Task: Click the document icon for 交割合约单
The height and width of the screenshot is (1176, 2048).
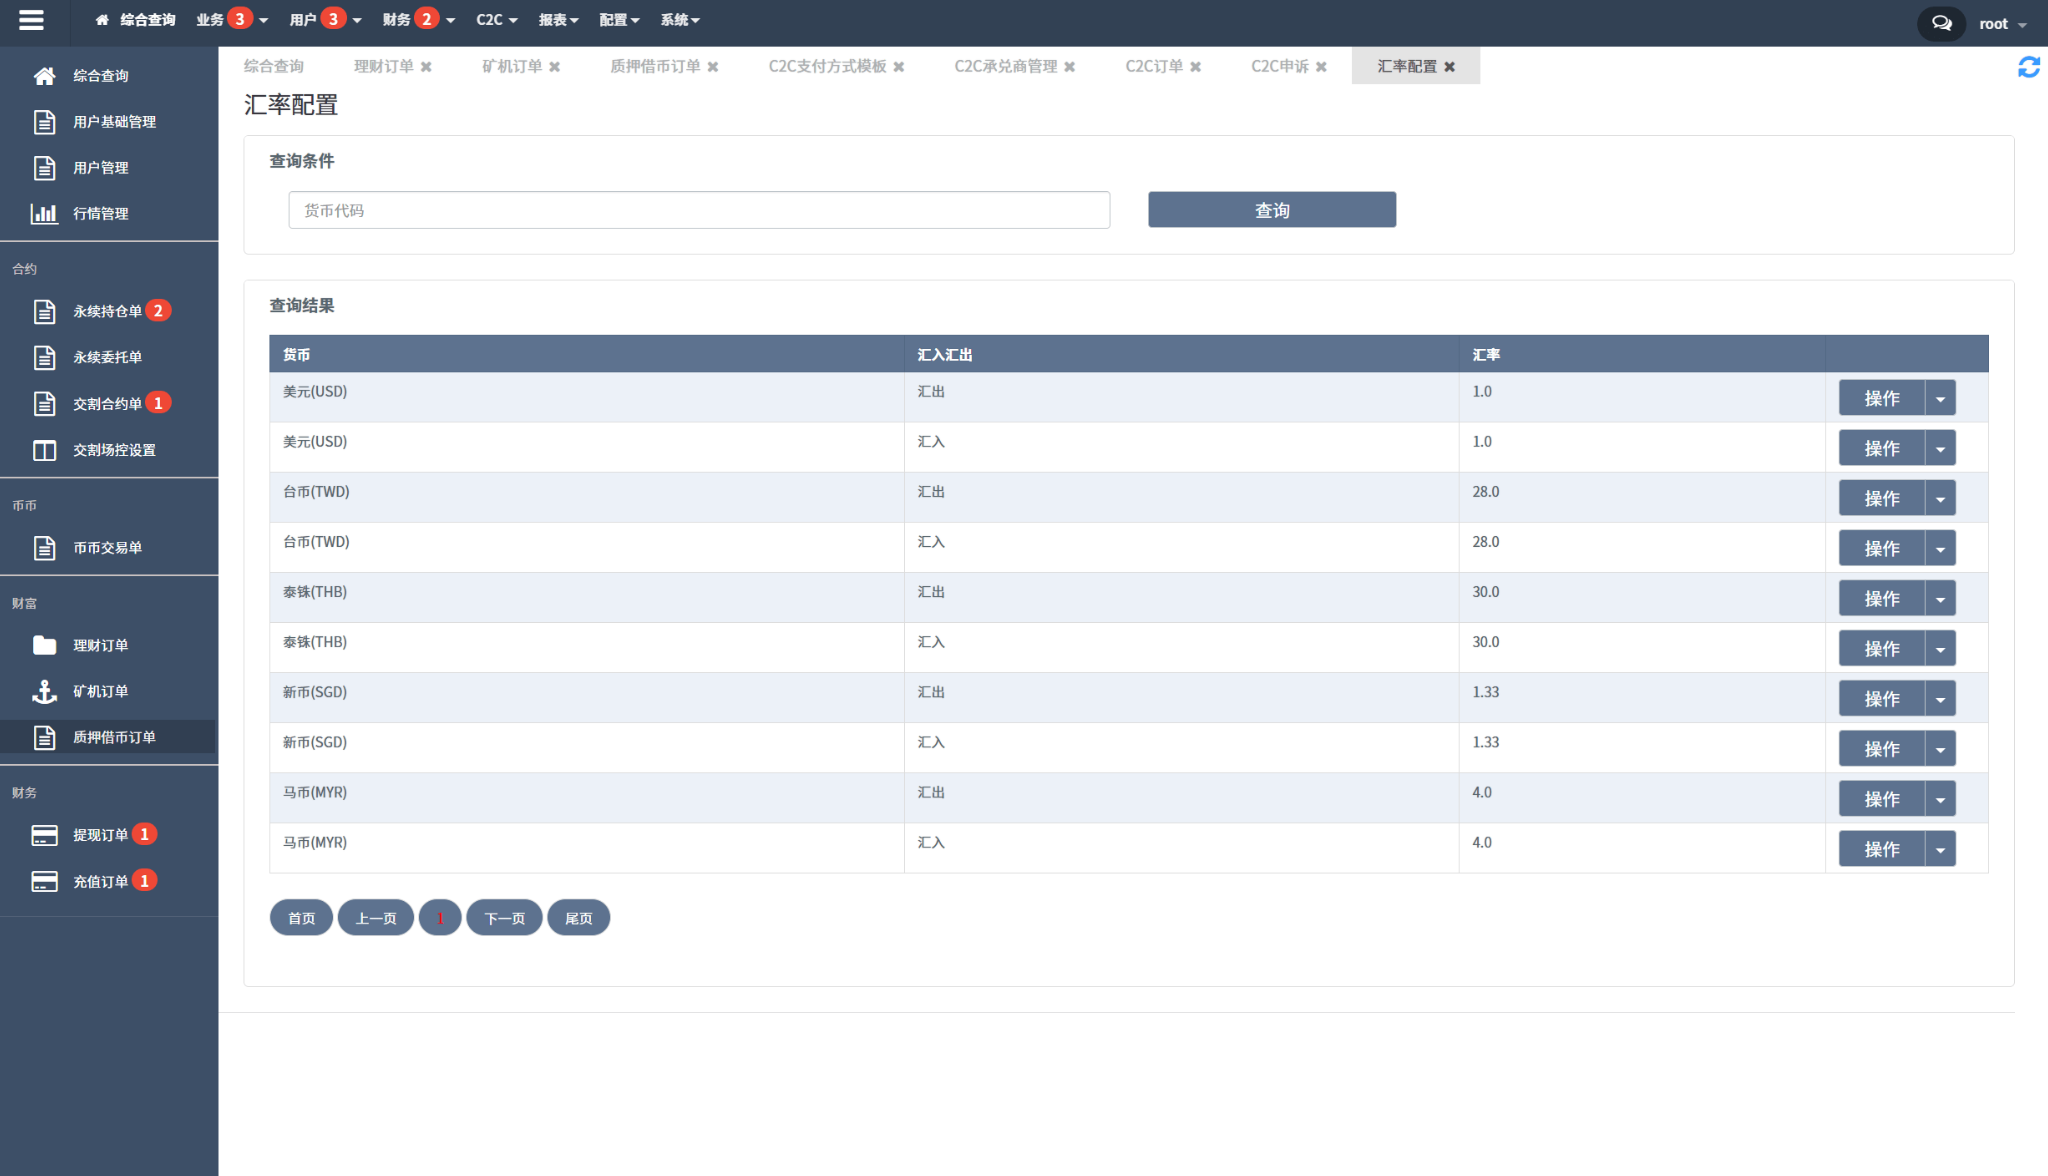Action: pos(44,404)
